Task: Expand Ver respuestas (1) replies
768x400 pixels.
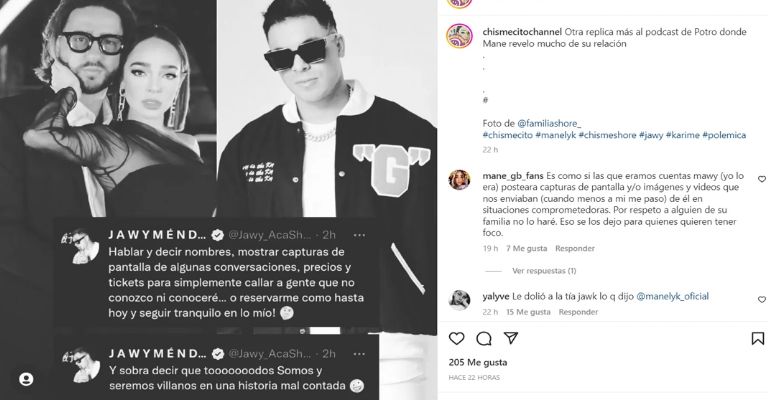Action: (544, 271)
